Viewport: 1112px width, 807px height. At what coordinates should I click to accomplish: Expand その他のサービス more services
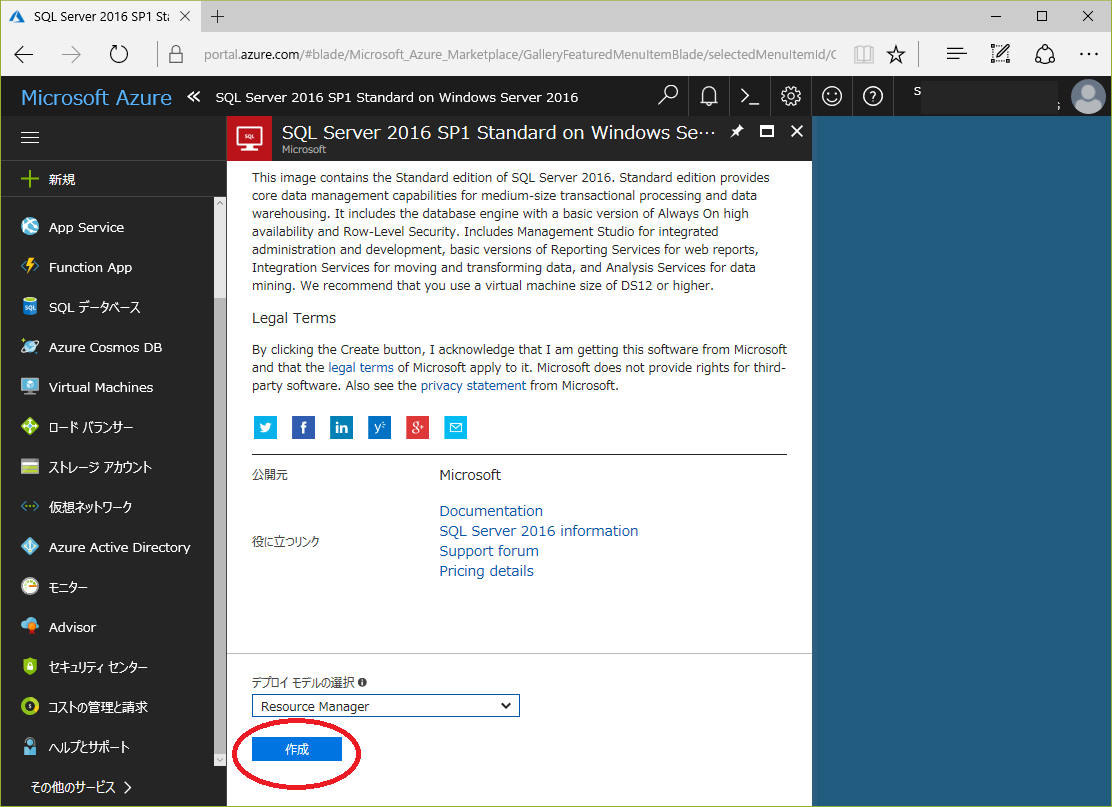click(x=81, y=787)
